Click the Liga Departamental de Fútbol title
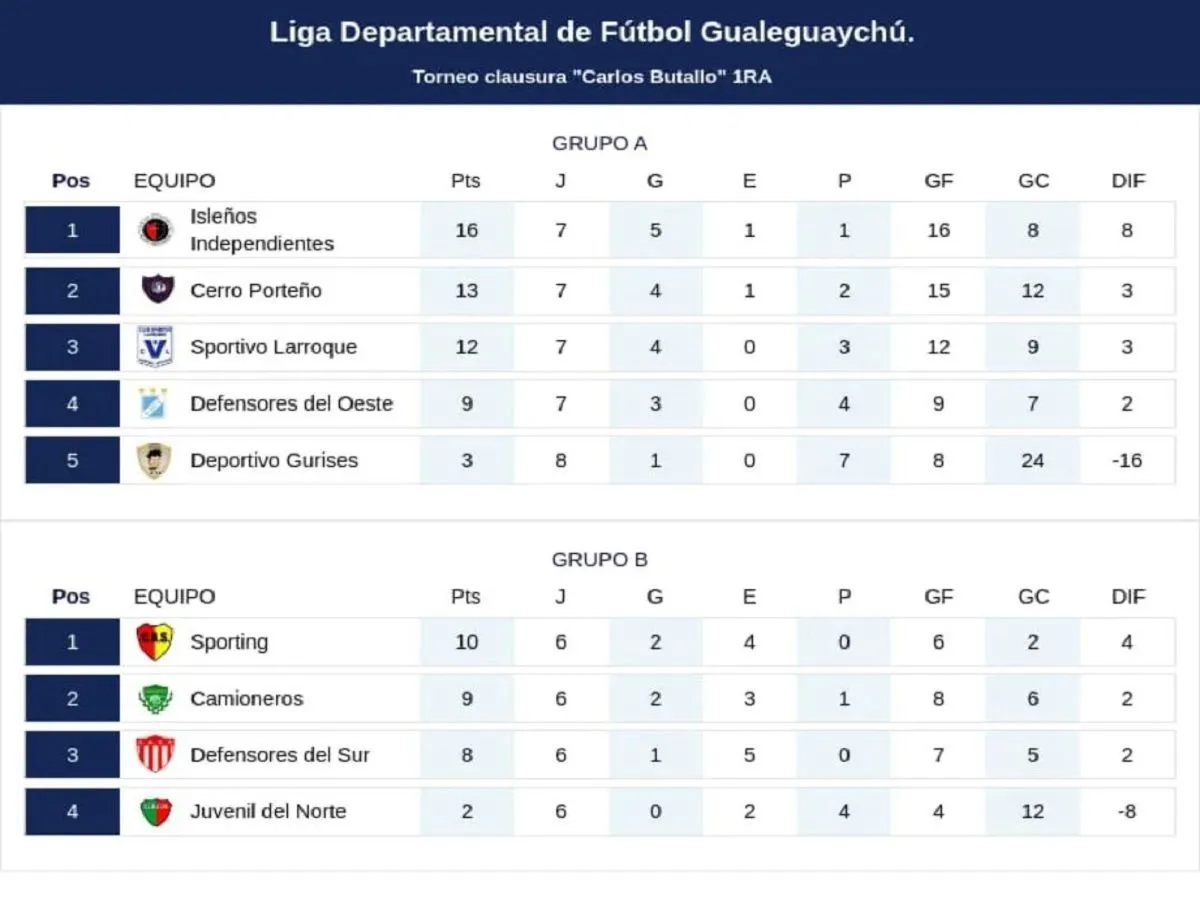Viewport: 1200px width, 905px height. 592,33
